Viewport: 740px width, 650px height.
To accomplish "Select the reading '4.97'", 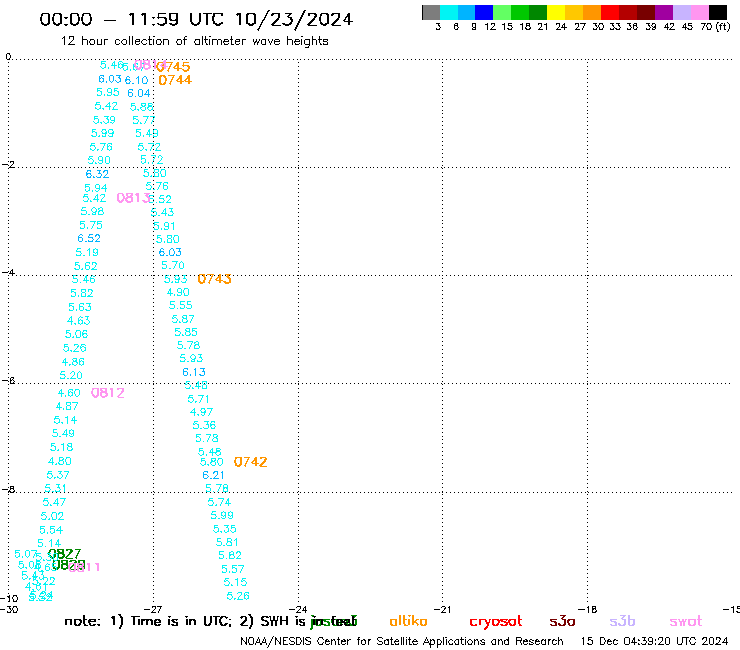I will (202, 412).
